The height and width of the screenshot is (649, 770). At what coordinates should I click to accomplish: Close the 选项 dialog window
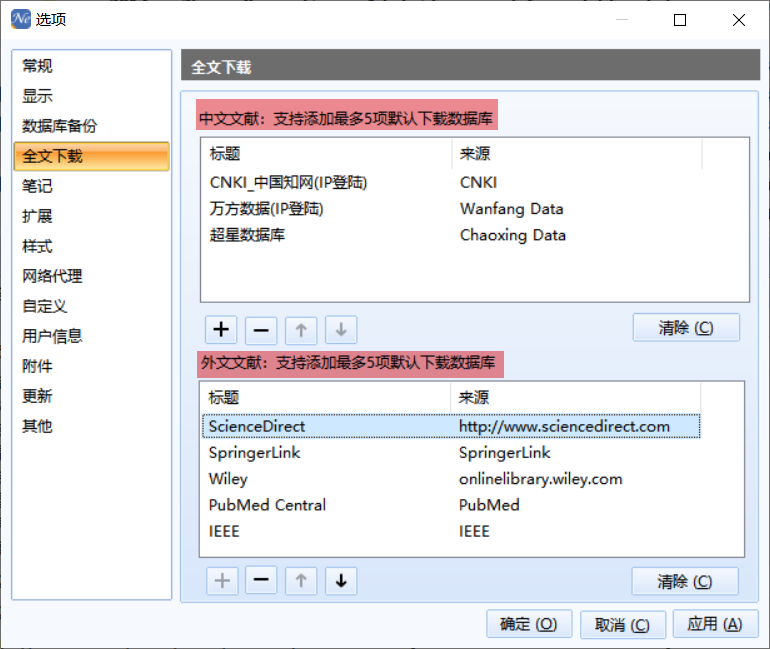pos(739,20)
